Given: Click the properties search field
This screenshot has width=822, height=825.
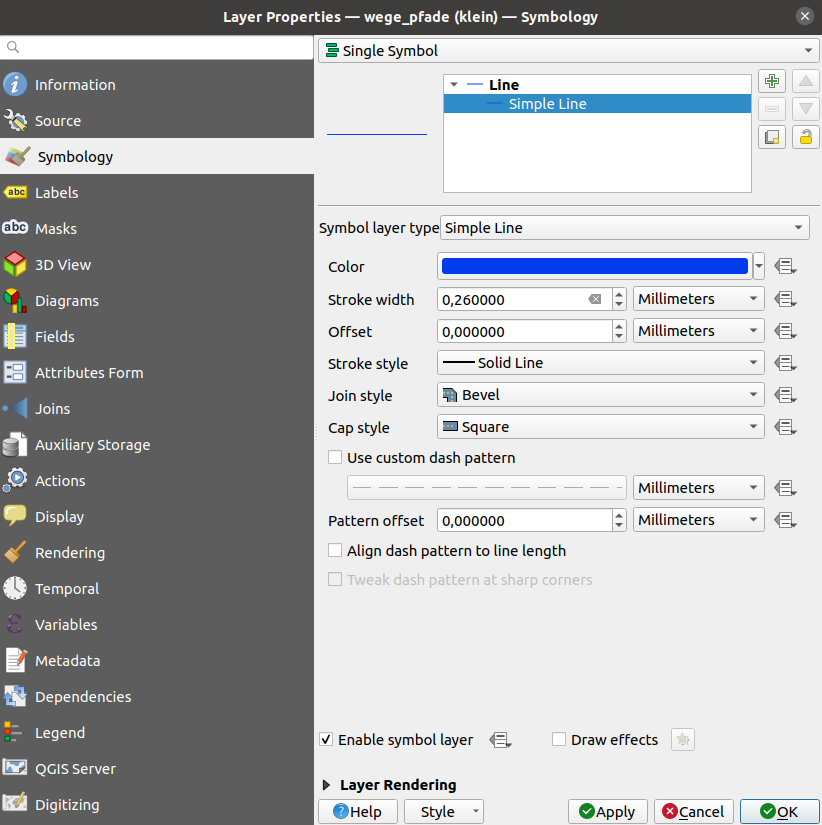Looking at the screenshot, I should 157,47.
